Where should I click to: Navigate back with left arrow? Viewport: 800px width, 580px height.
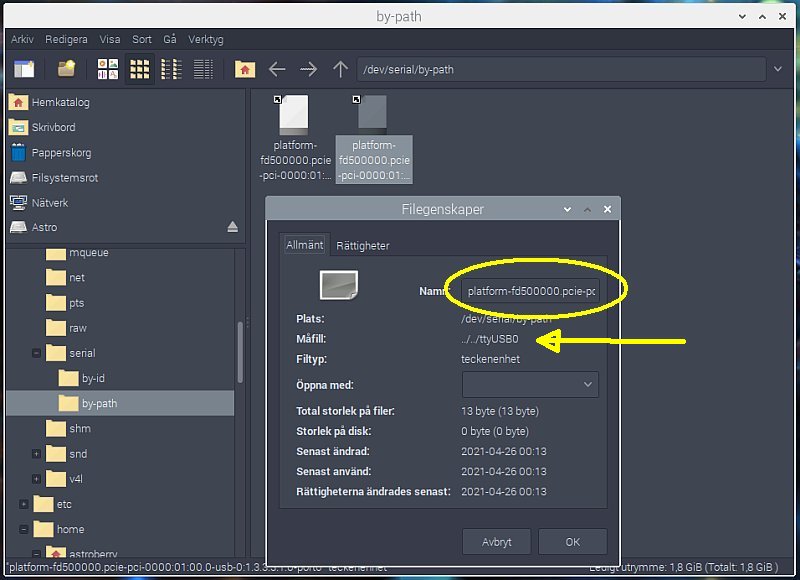point(277,69)
